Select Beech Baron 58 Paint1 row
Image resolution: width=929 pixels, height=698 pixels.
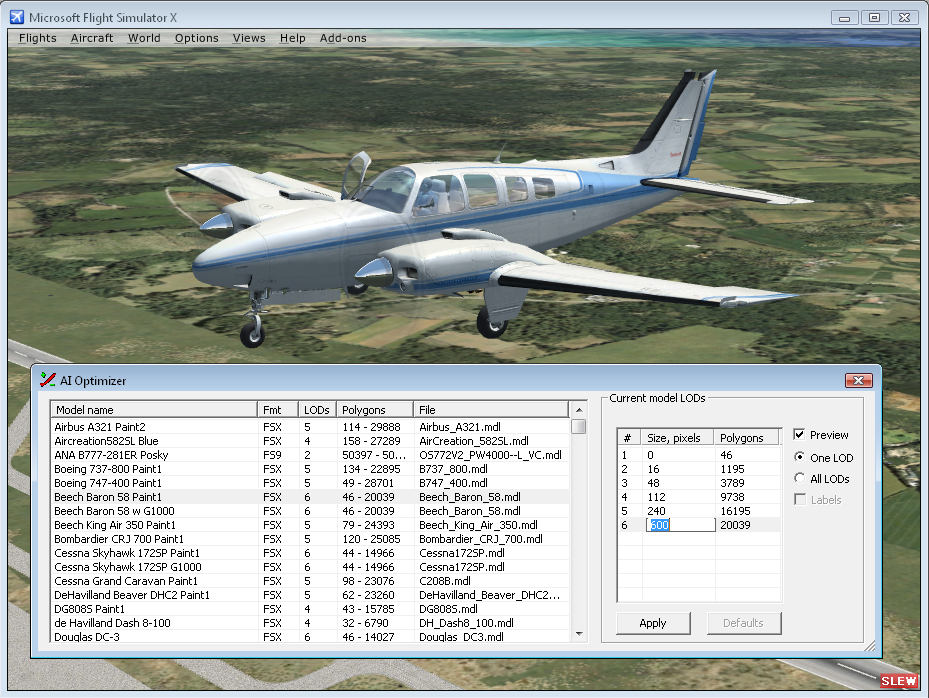click(310, 497)
